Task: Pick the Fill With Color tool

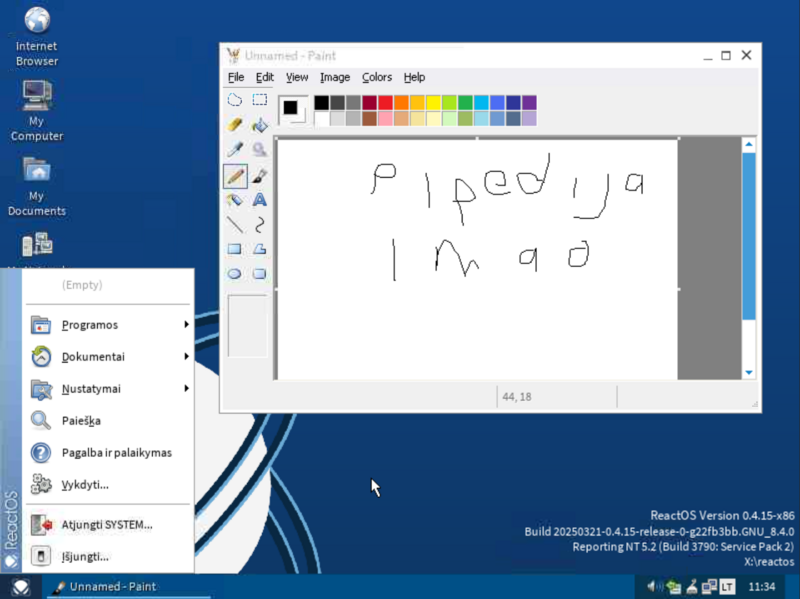Action: coord(259,124)
